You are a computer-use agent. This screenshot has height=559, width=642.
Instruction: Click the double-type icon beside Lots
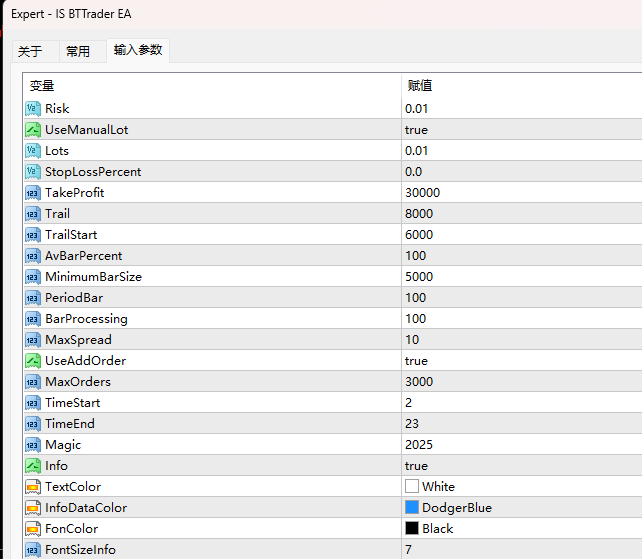click(x=33, y=151)
